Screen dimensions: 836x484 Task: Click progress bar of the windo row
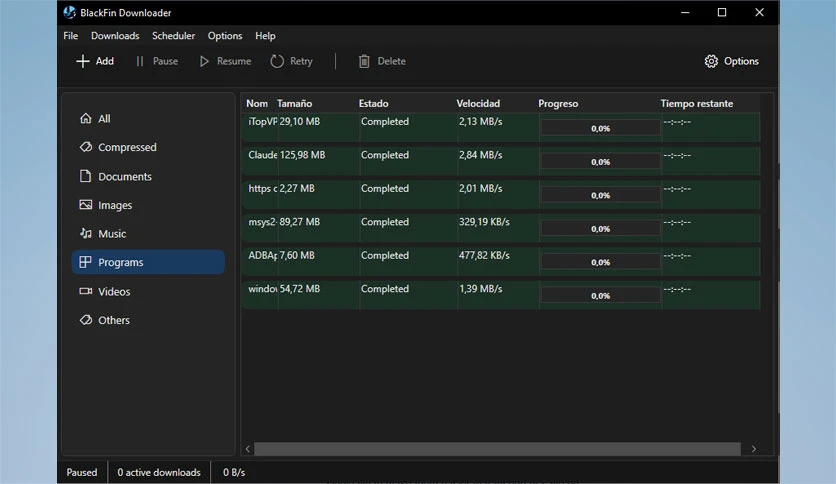click(600, 295)
